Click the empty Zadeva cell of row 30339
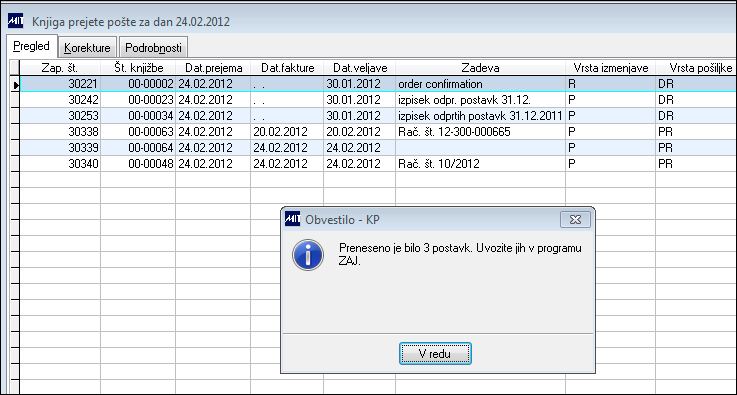Viewport: 737px width, 395px height. click(x=480, y=148)
